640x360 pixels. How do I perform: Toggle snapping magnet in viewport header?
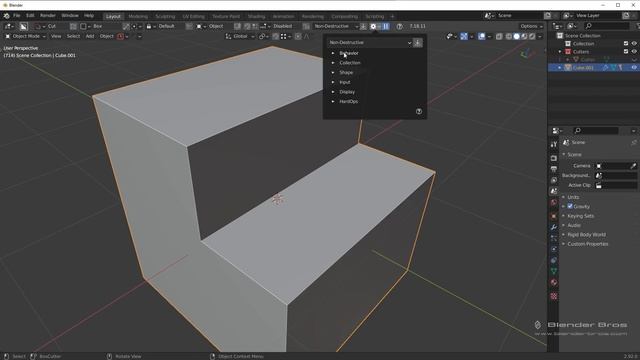click(276, 36)
